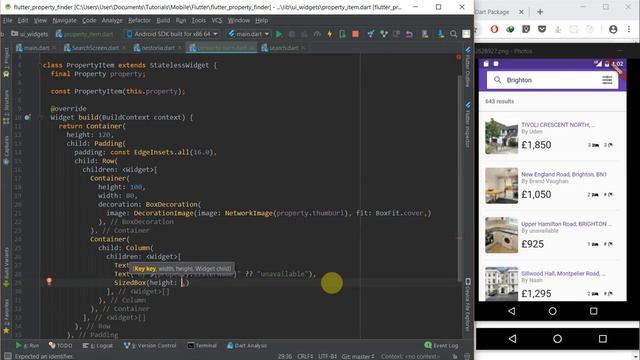Open the main.dart run configuration dropdown
Screen dimensions: 640x360
pos(249,34)
